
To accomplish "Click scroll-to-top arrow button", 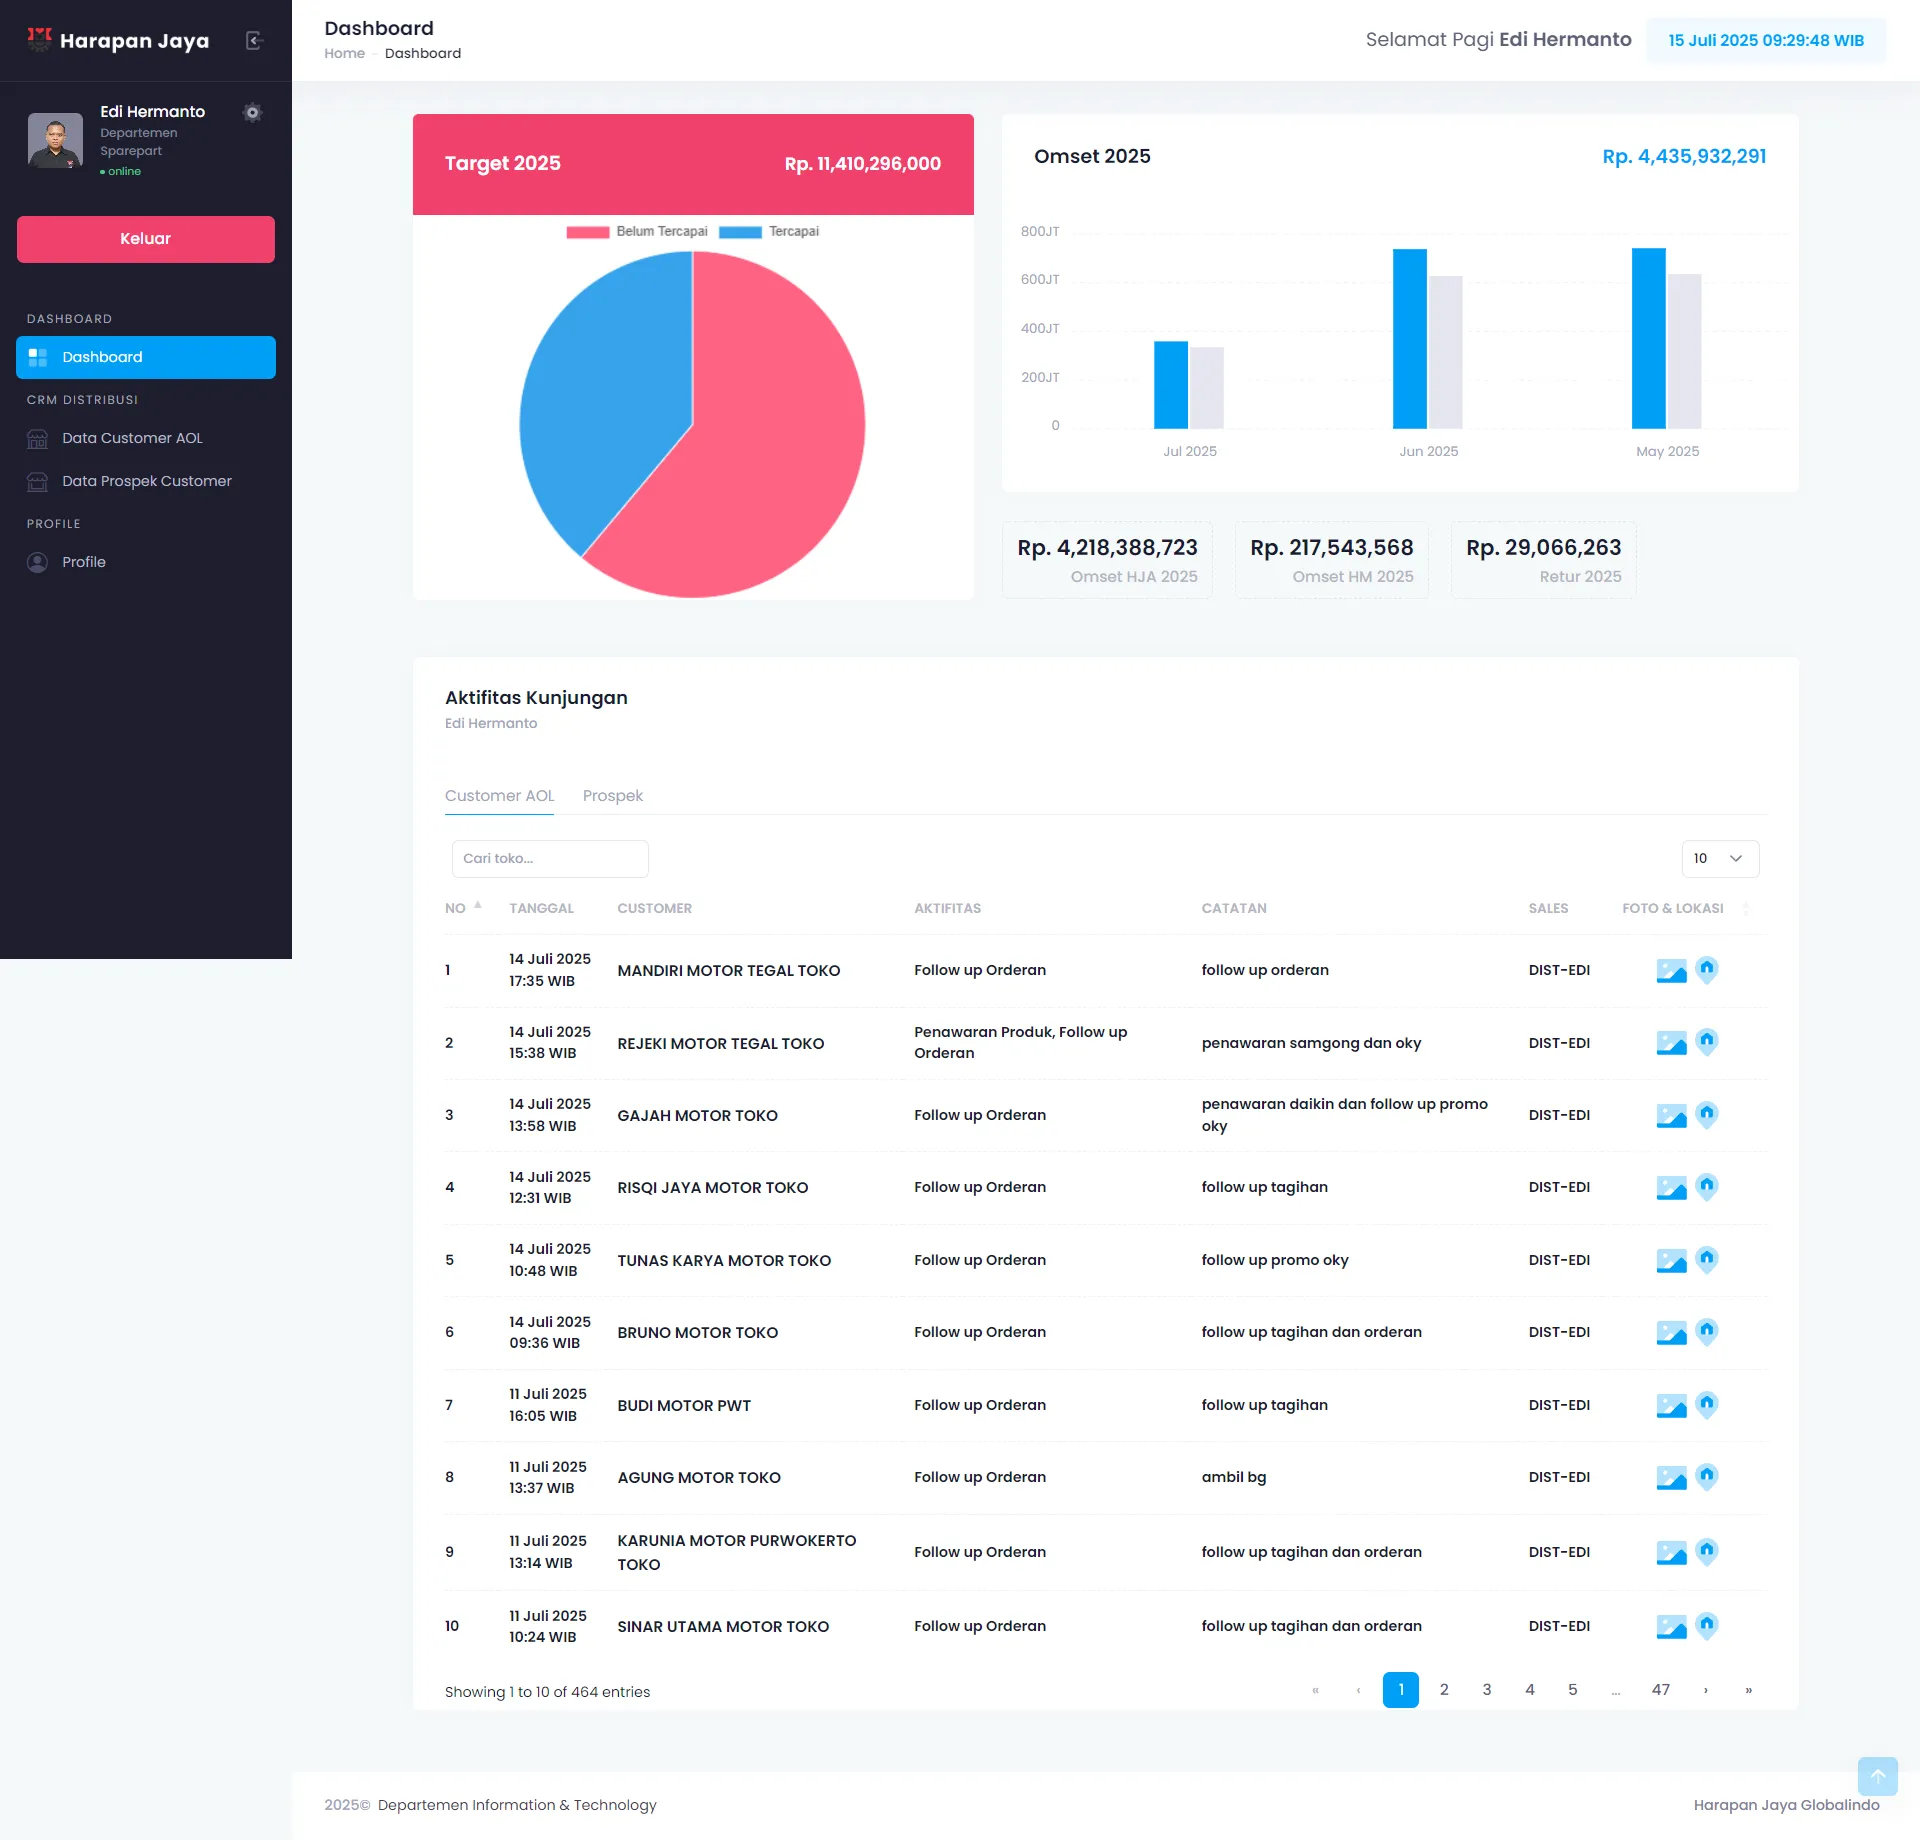I will [x=1877, y=1776].
